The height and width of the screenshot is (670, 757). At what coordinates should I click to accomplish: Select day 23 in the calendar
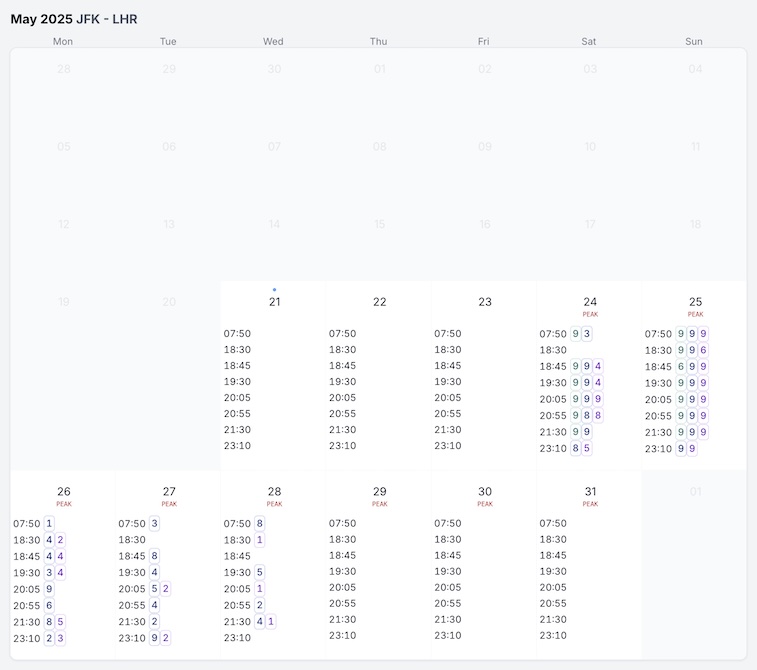point(485,302)
